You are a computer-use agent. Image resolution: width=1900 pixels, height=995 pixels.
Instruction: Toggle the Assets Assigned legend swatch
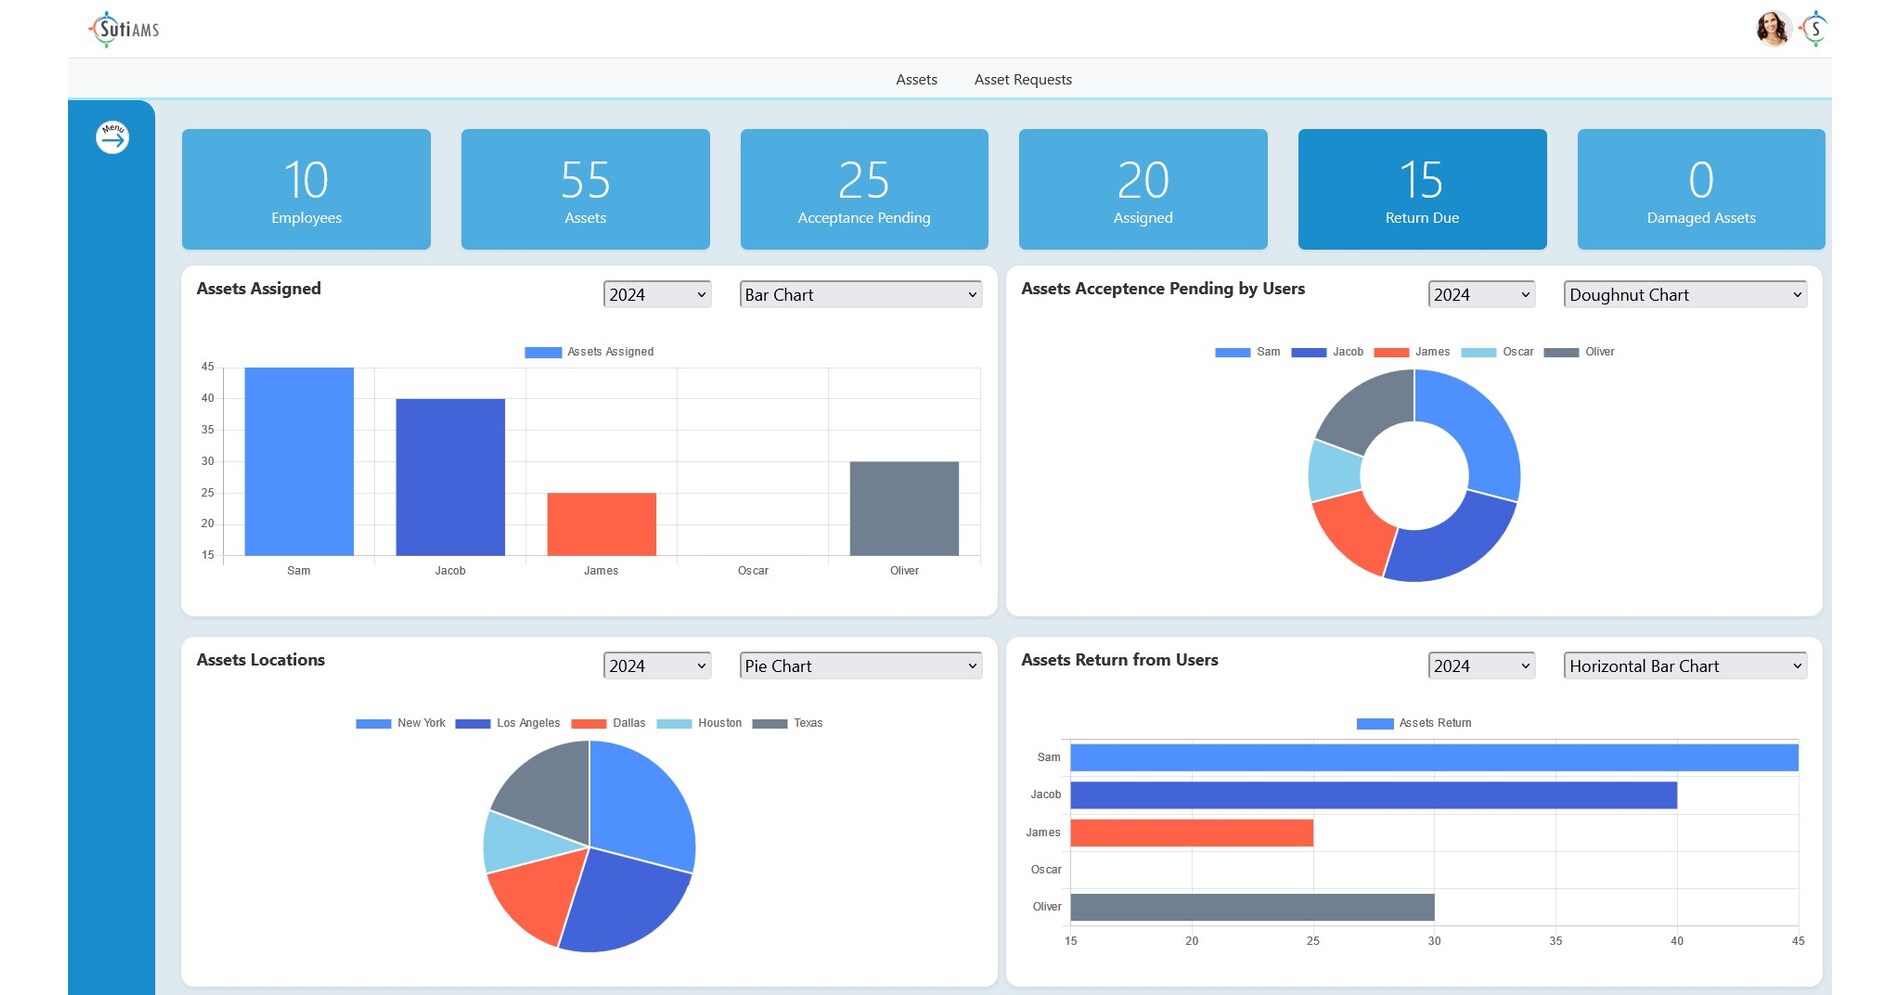[x=543, y=352]
